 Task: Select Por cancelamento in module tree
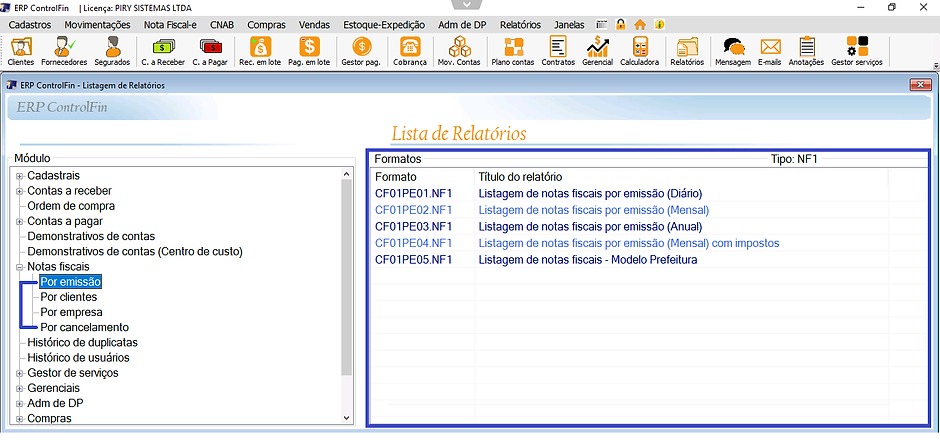point(85,327)
